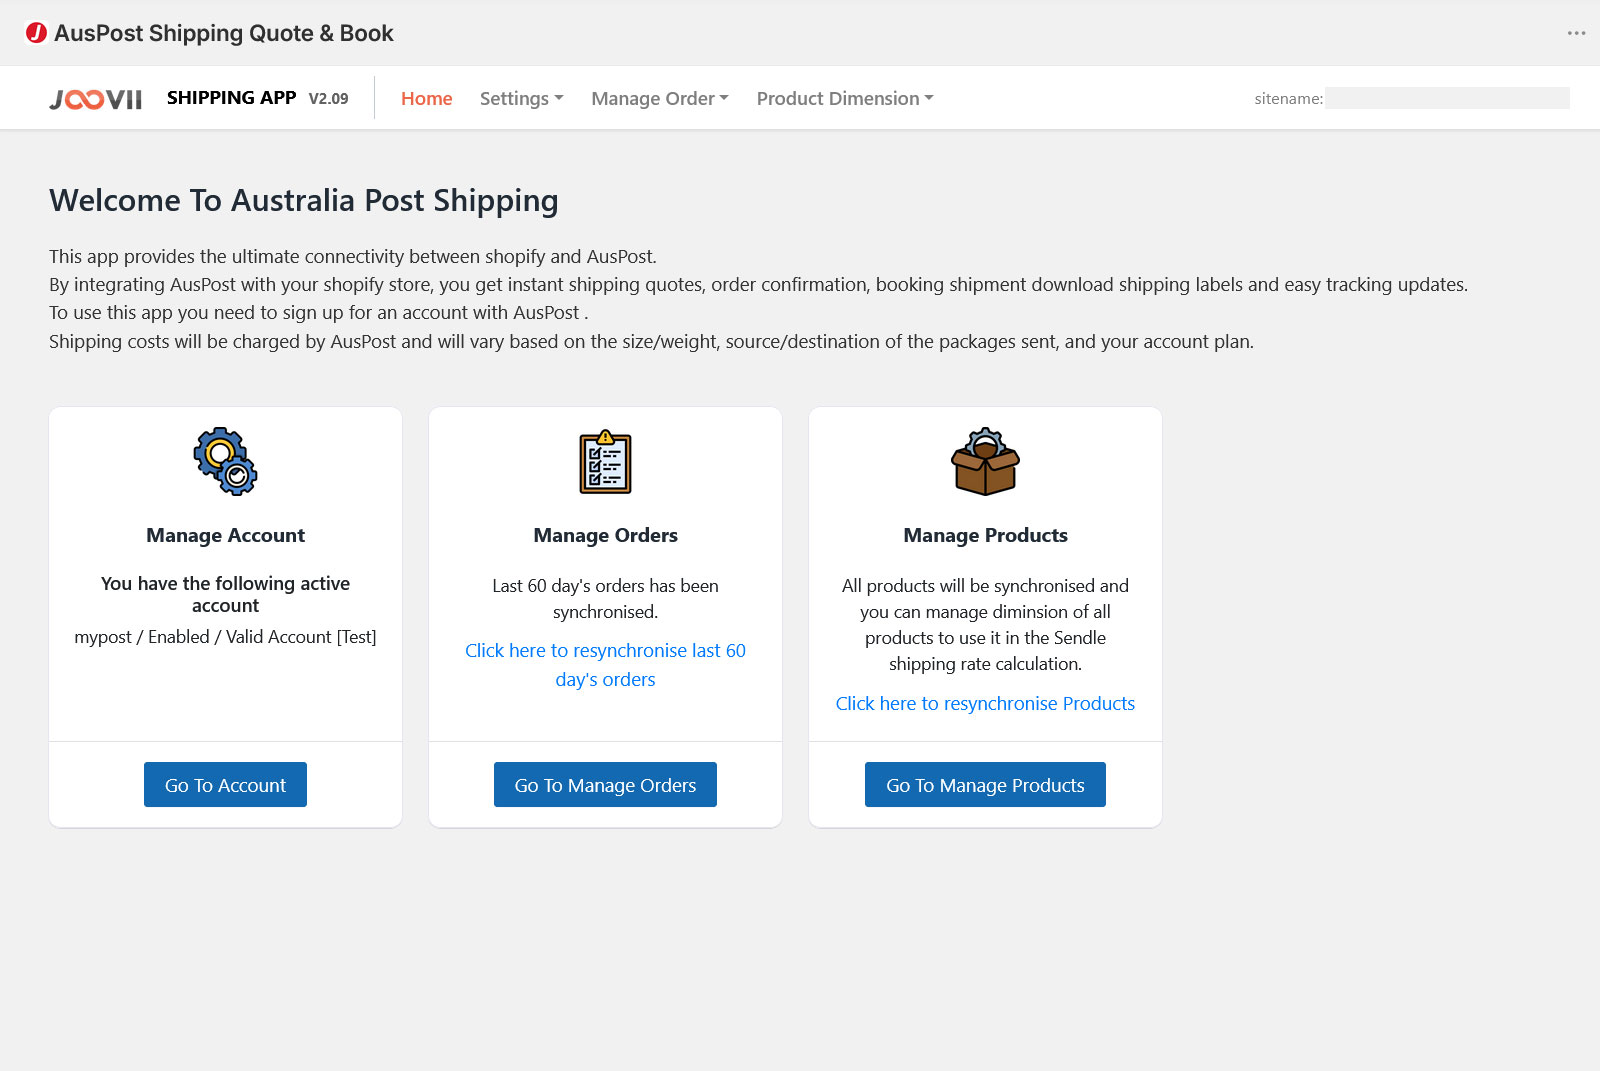Open the Product Dimension dropdown

point(844,98)
